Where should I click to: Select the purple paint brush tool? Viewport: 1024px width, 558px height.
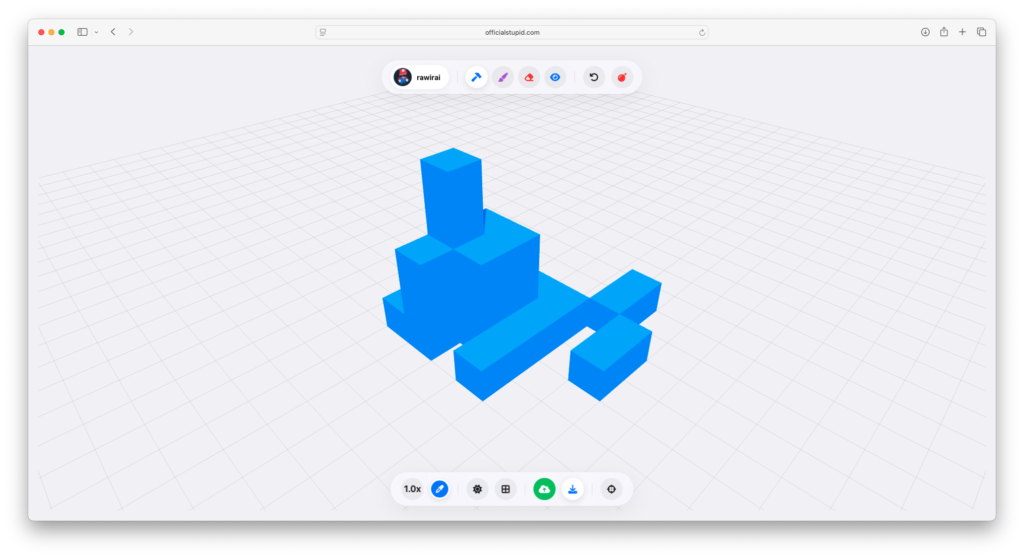click(x=503, y=77)
